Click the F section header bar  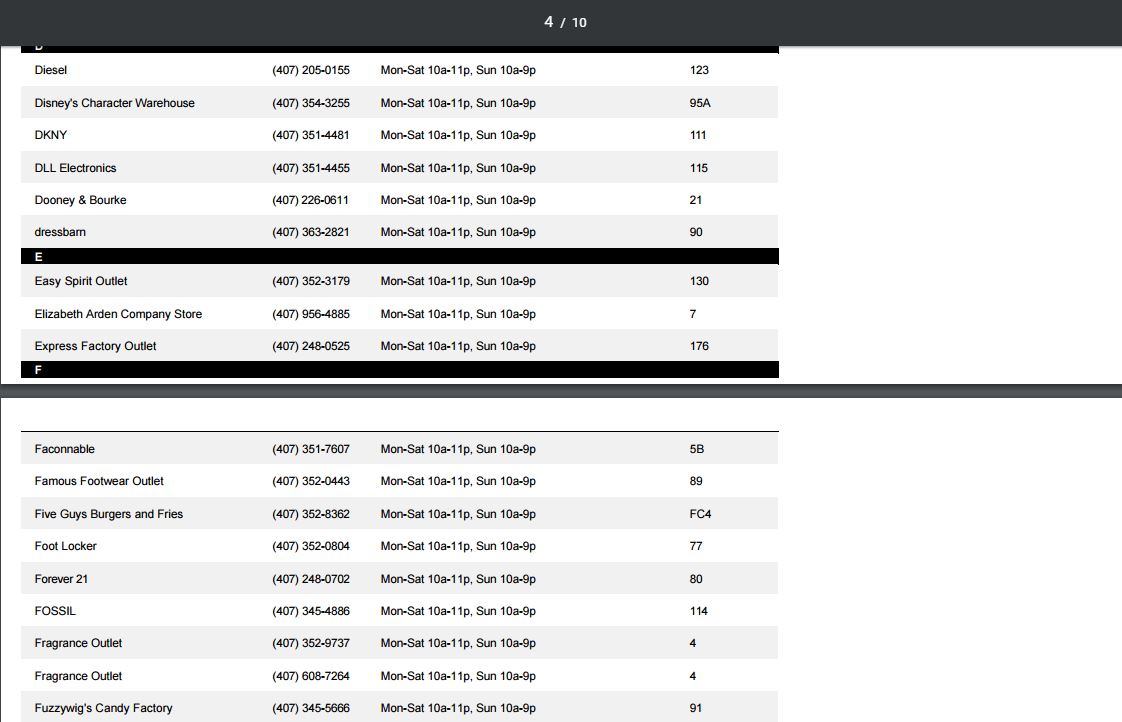point(399,370)
